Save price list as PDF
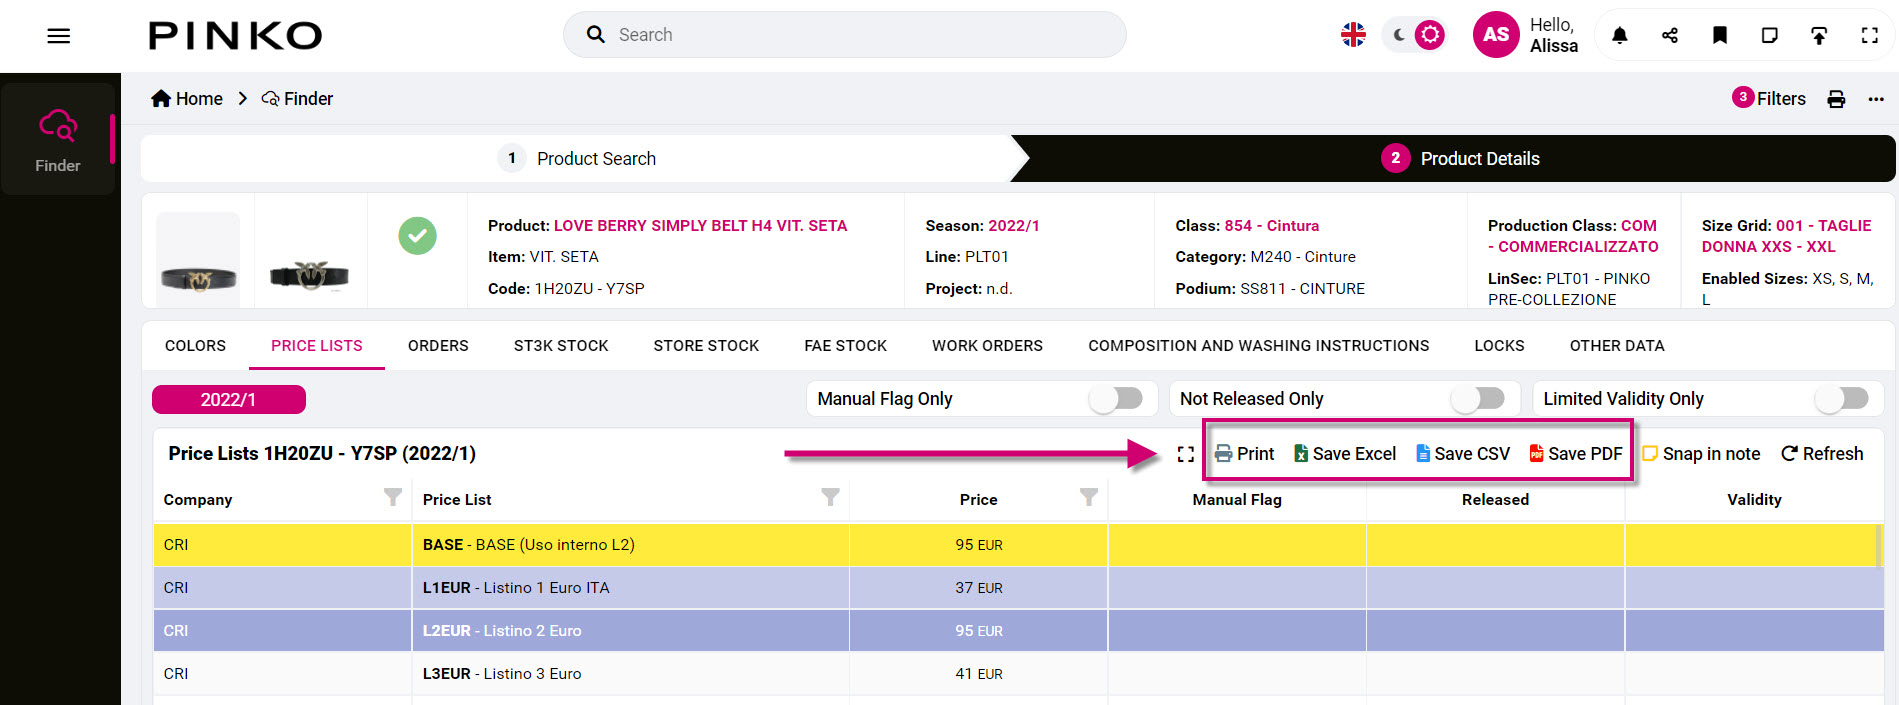The width and height of the screenshot is (1899, 705). point(1576,454)
